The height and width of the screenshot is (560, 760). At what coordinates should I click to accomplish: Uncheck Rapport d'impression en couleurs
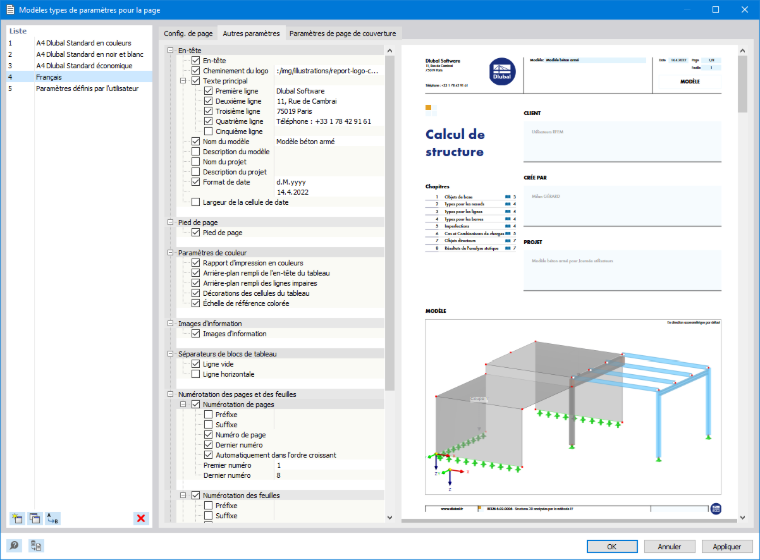click(x=196, y=263)
